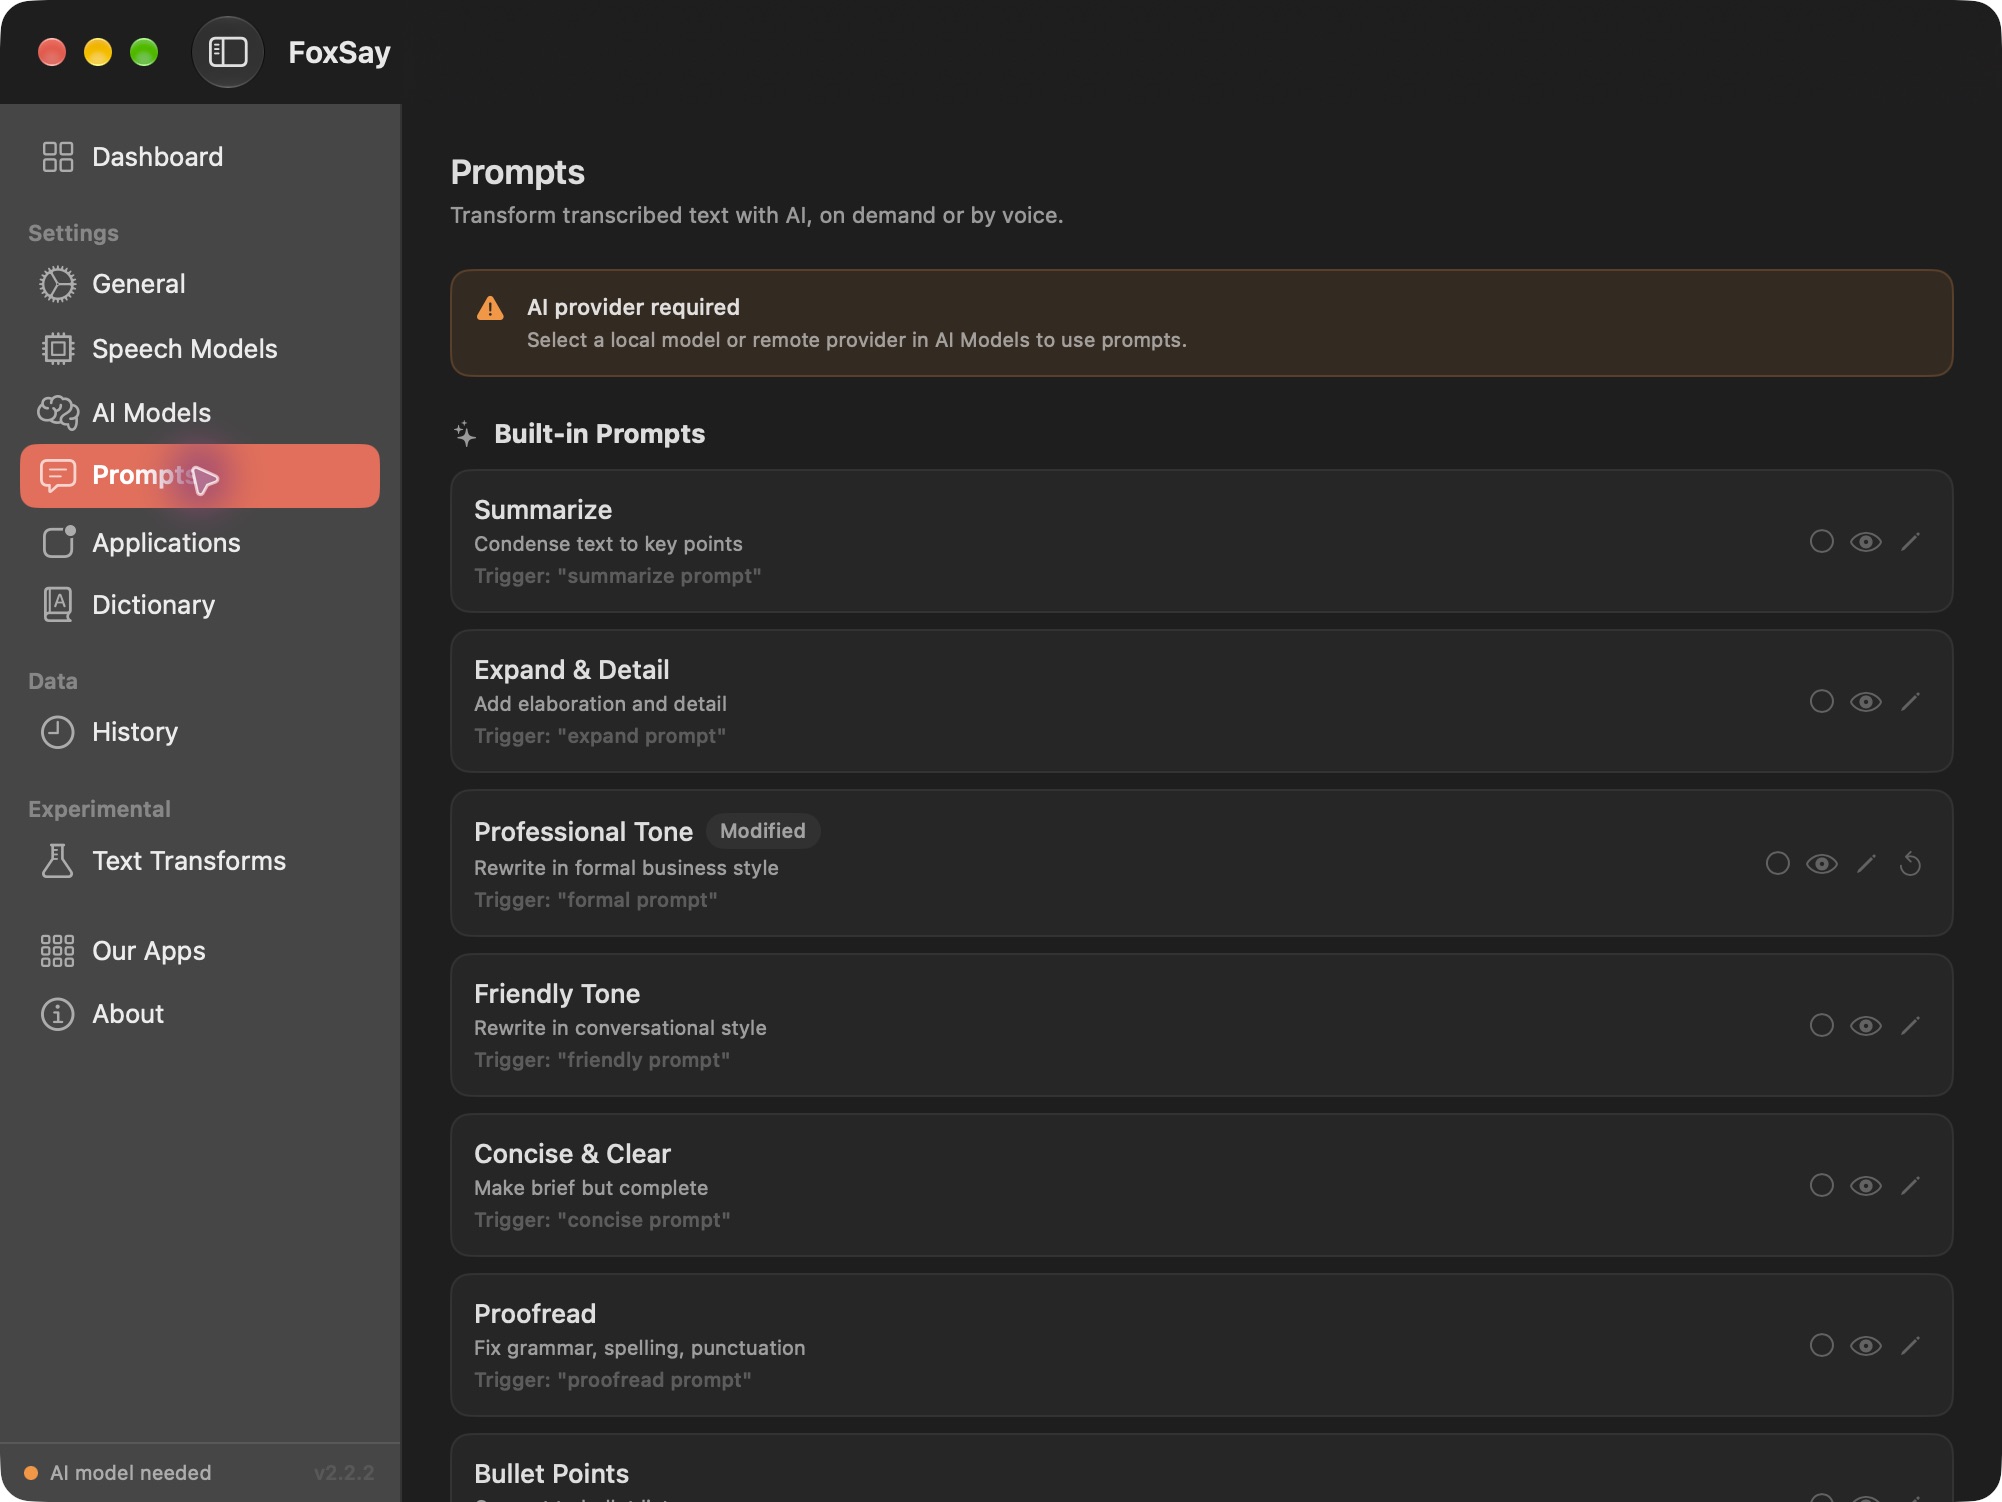Open General settings
This screenshot has height=1502, width=2002.
tap(200, 284)
